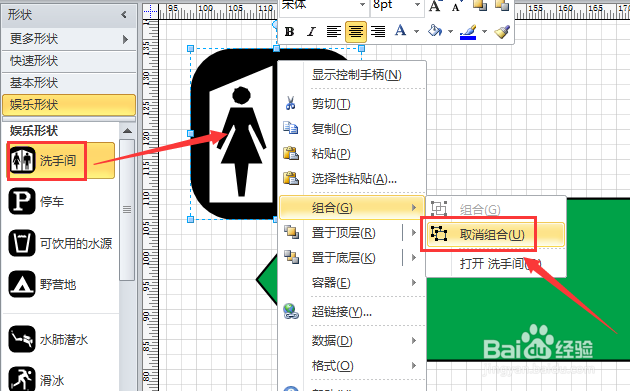Expand 更多形状 more shapes menu
630x391 pixels.
coord(69,39)
